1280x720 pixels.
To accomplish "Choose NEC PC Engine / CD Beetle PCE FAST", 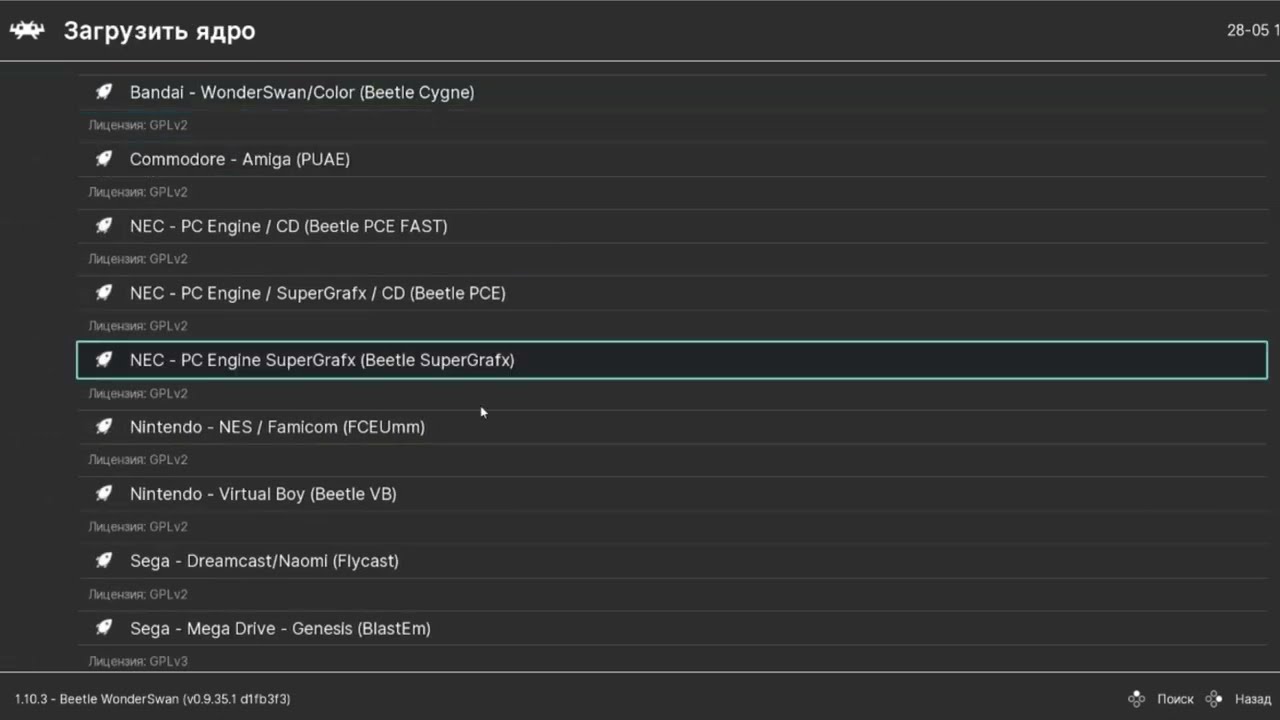I will click(x=289, y=226).
